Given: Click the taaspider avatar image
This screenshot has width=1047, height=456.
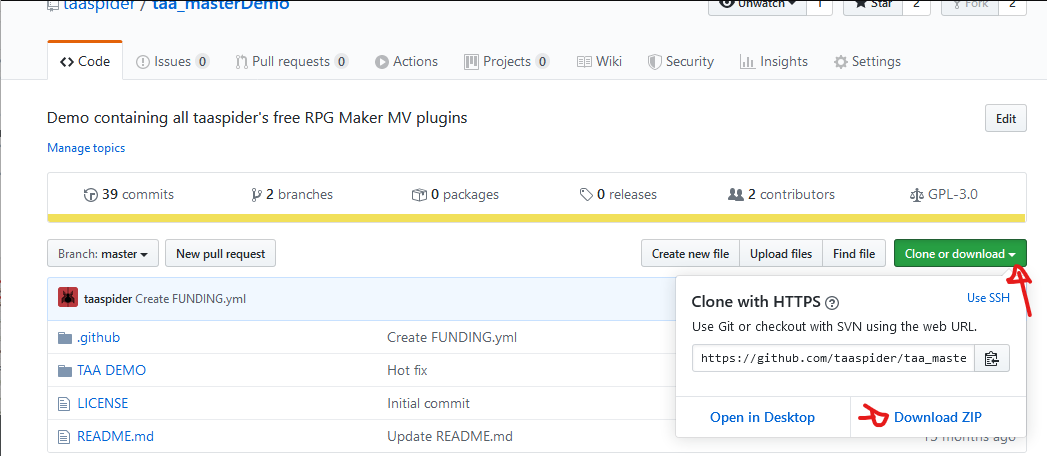Looking at the screenshot, I should [68, 298].
